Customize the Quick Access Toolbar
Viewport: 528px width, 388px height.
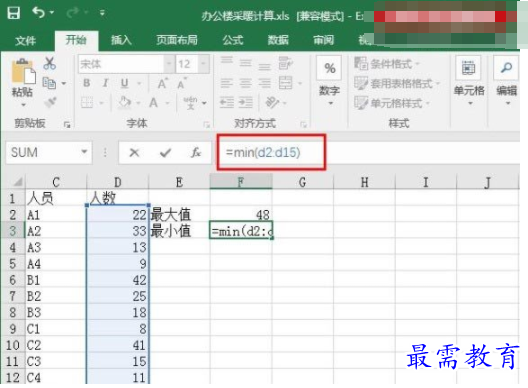coord(102,13)
